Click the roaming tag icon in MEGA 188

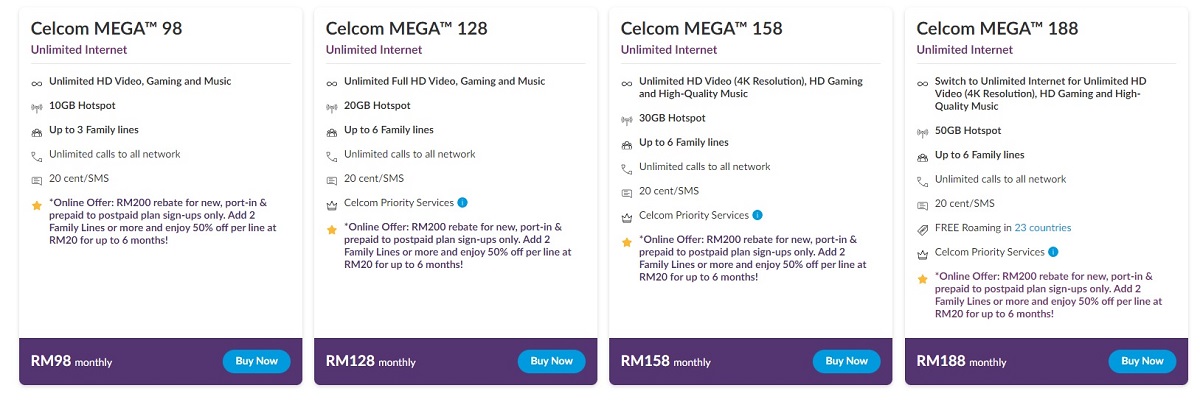[923, 229]
